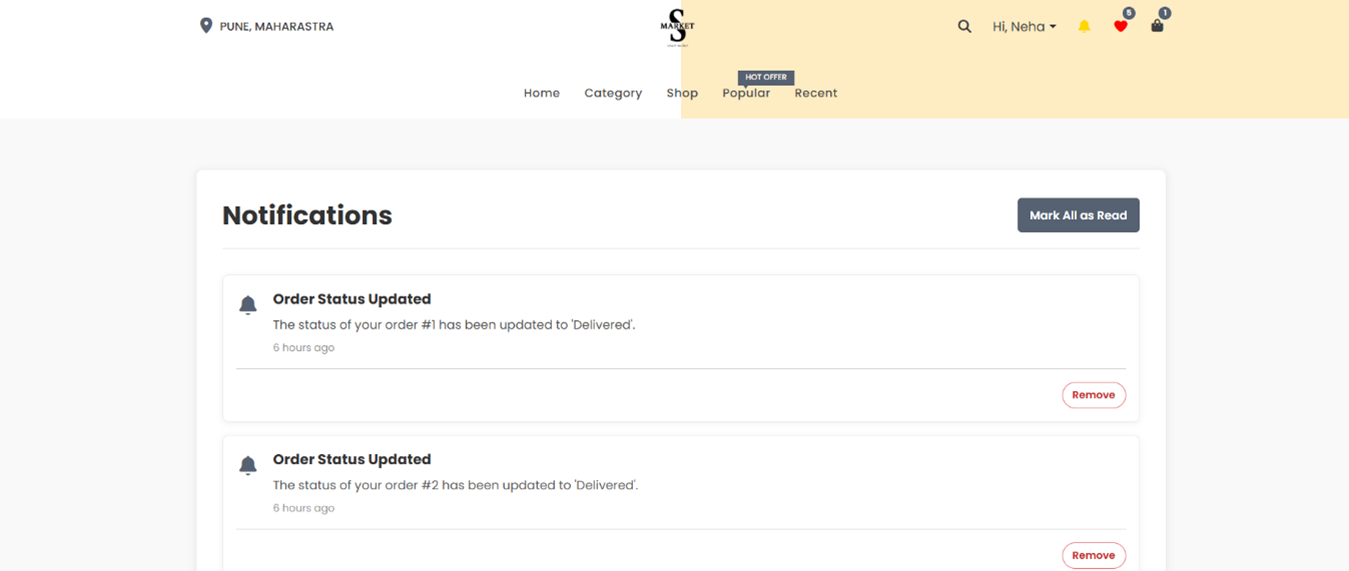Open the Popular menu item

[746, 93]
